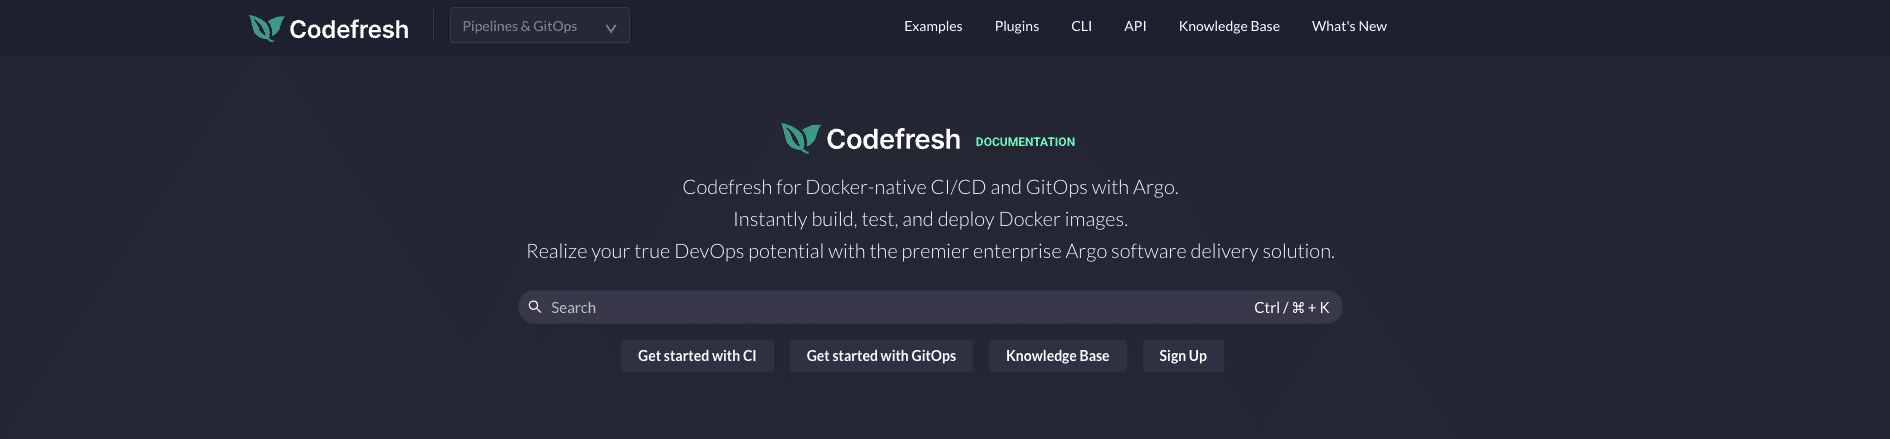
Task: Click the Knowledge Base button below search
Action: 1057,356
